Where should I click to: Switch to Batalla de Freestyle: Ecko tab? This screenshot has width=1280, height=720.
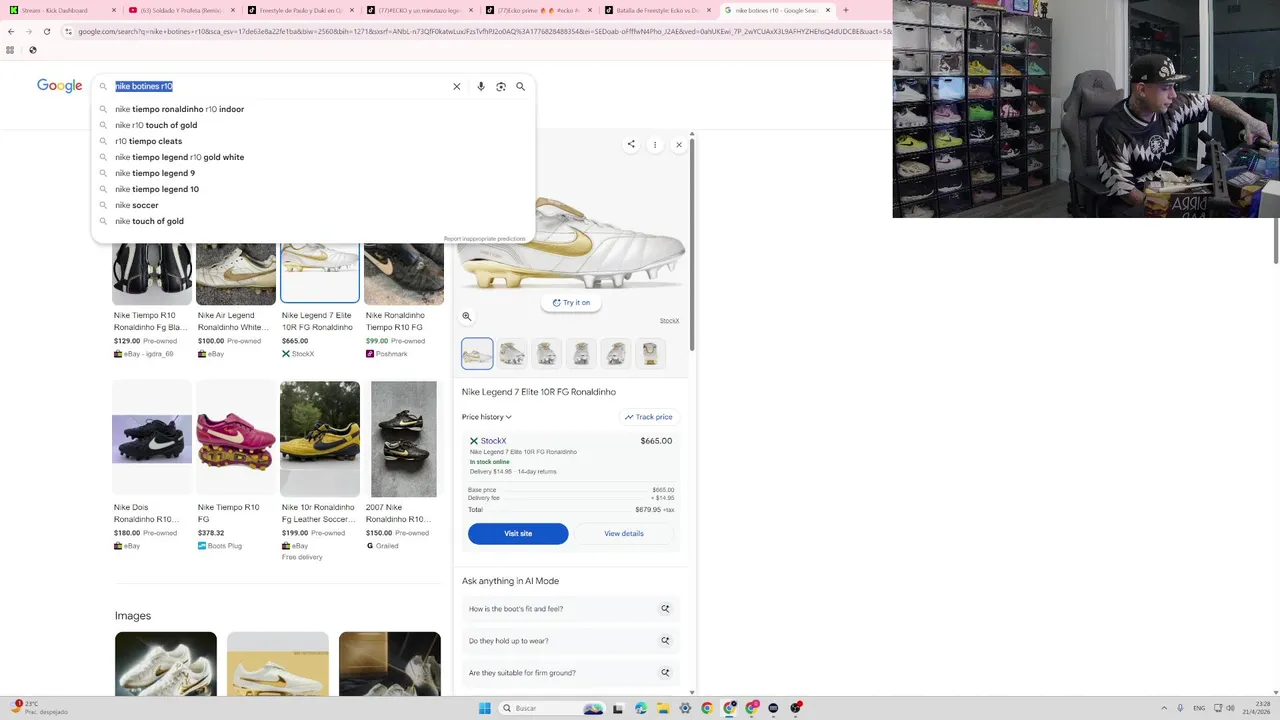click(657, 10)
